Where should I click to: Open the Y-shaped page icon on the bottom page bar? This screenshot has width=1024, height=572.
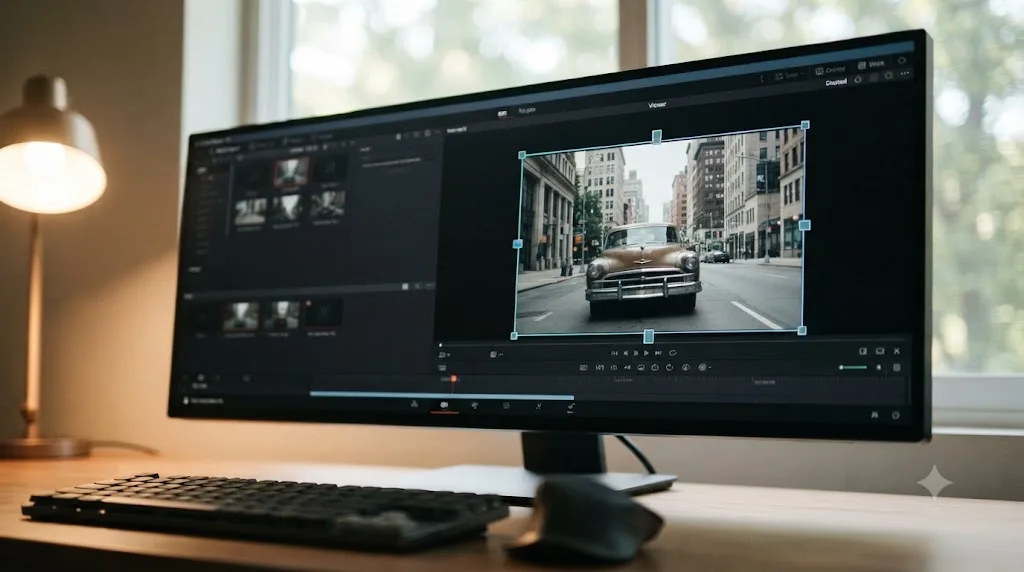tap(539, 406)
